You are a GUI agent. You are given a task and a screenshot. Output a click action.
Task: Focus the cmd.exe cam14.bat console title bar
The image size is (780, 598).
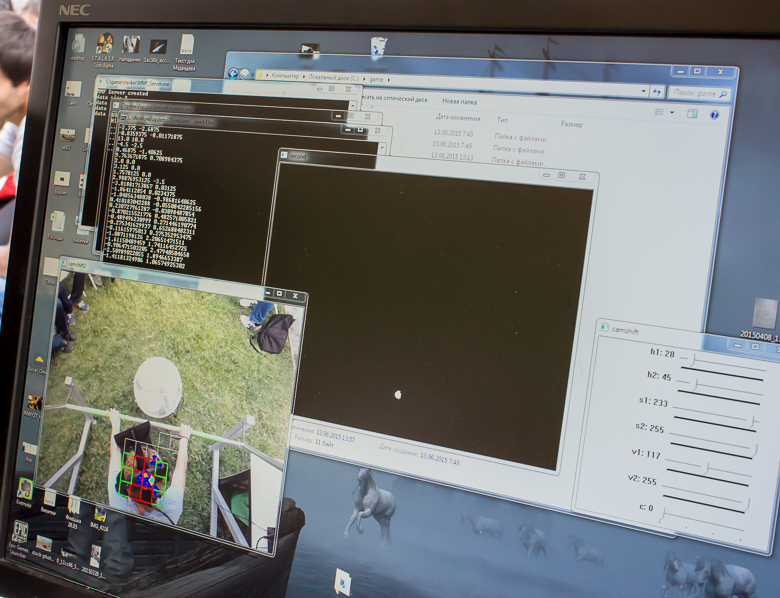coord(254,126)
